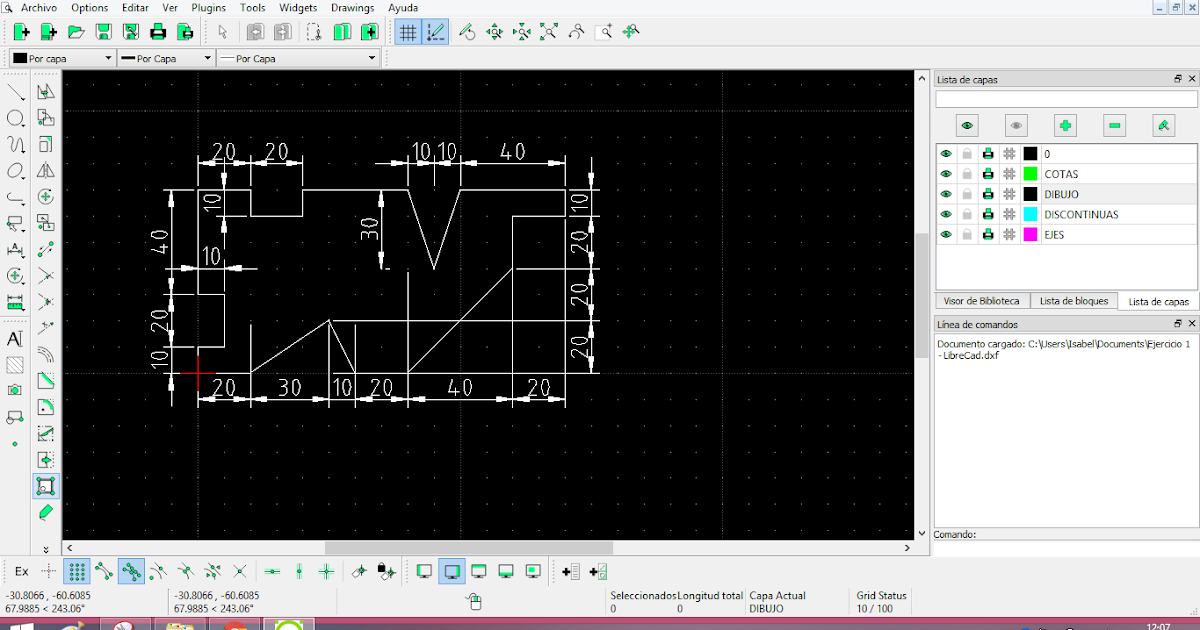Activate the Hatch tool
The image size is (1200, 630).
coord(14,365)
